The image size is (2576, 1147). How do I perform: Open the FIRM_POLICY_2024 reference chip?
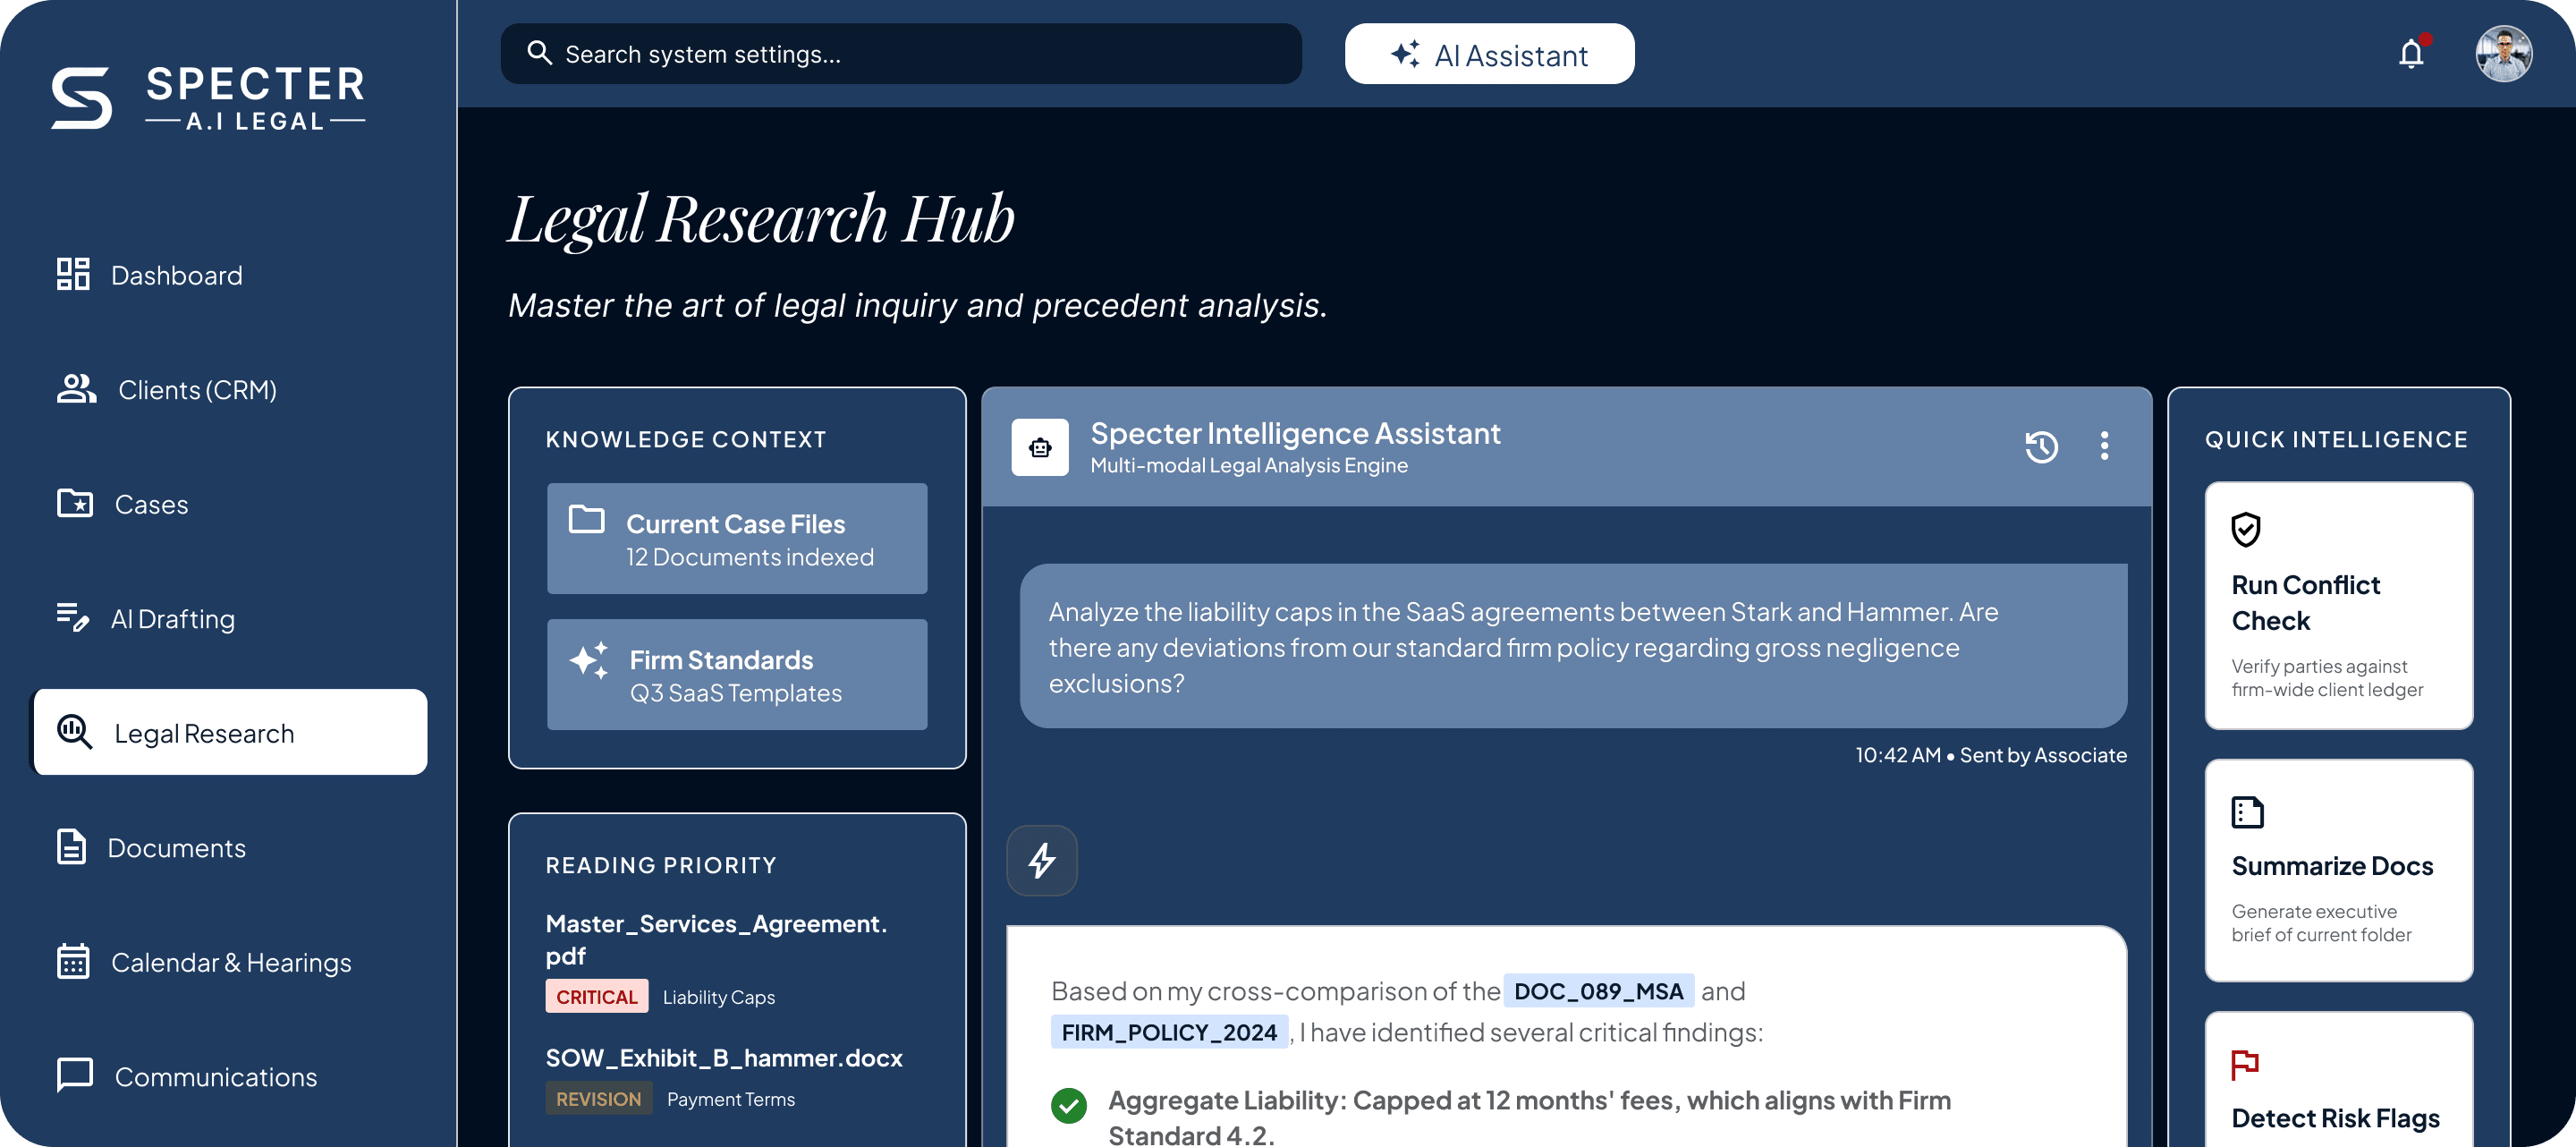pos(1169,1032)
